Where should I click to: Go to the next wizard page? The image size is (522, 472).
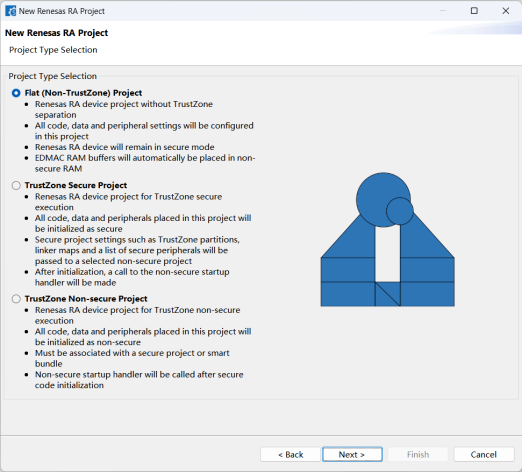click(352, 454)
